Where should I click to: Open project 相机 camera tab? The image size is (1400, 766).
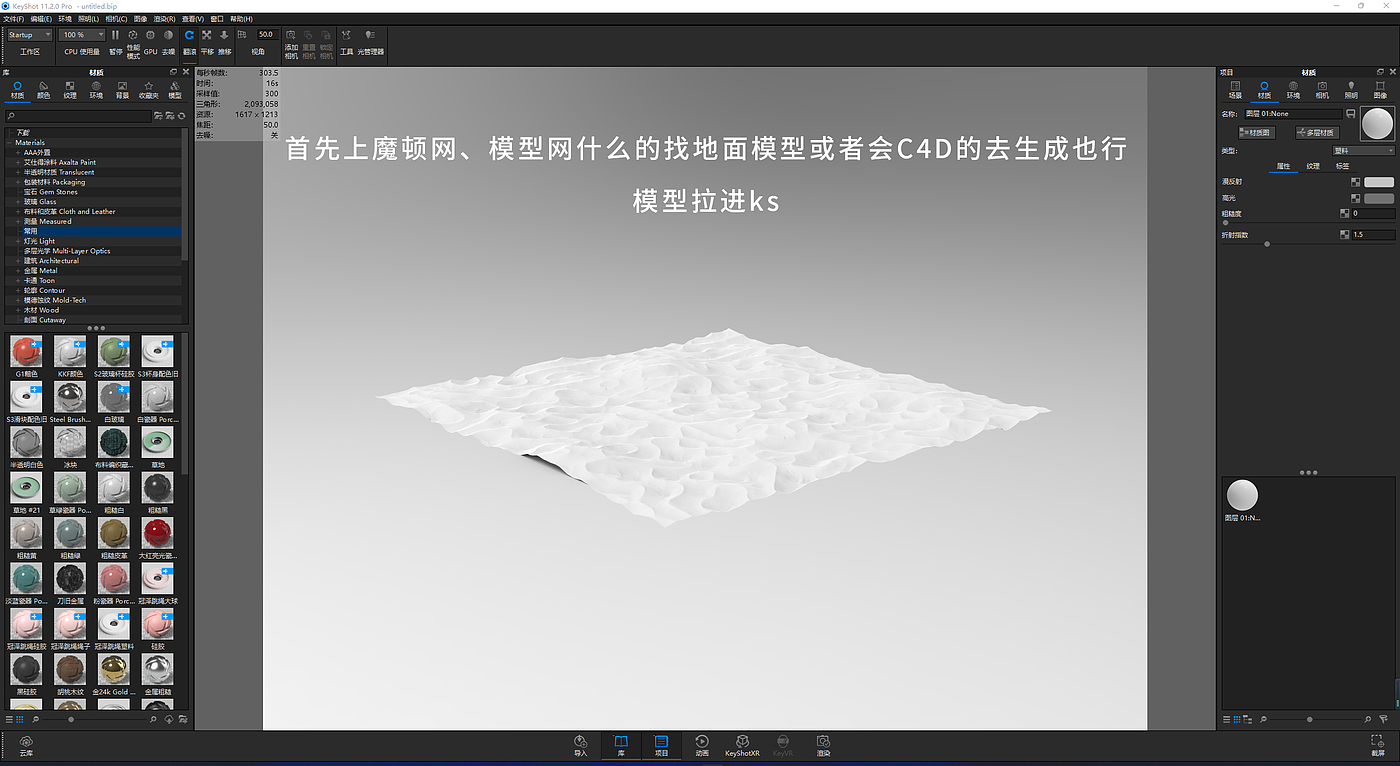pyautogui.click(x=1322, y=90)
